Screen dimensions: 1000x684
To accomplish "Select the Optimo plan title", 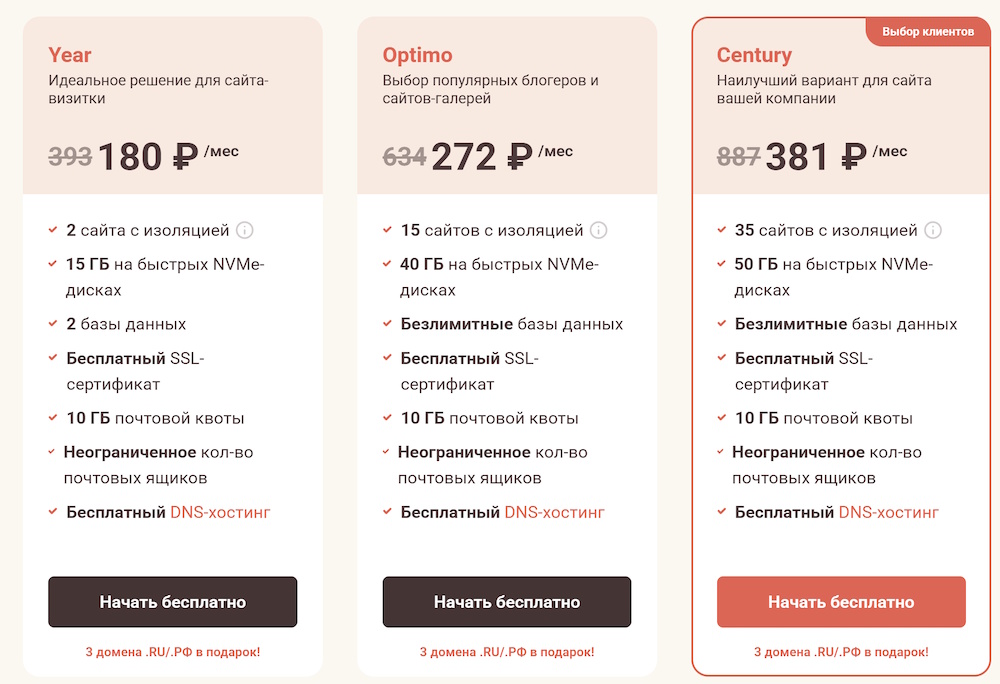I will tap(417, 55).
